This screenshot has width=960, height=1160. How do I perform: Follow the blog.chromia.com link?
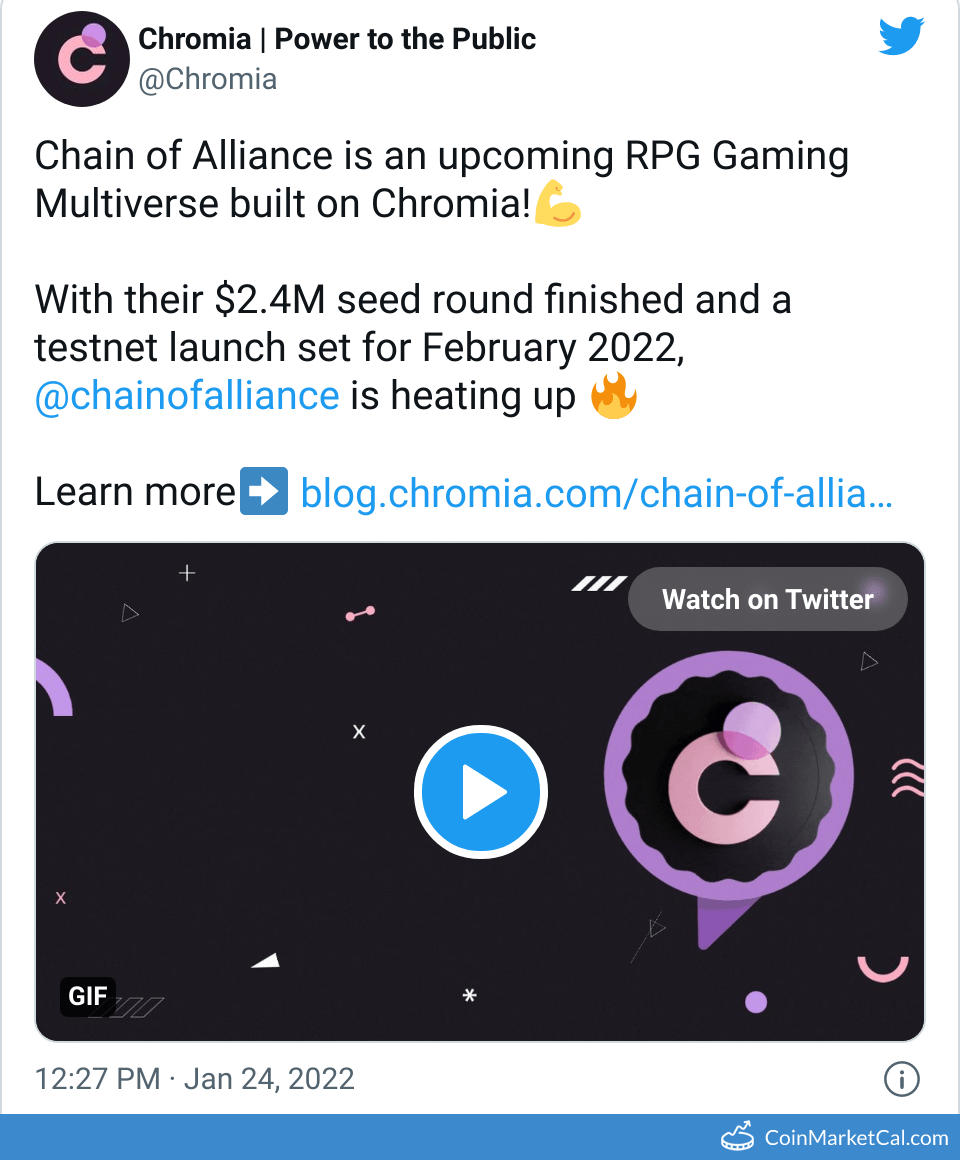[598, 491]
